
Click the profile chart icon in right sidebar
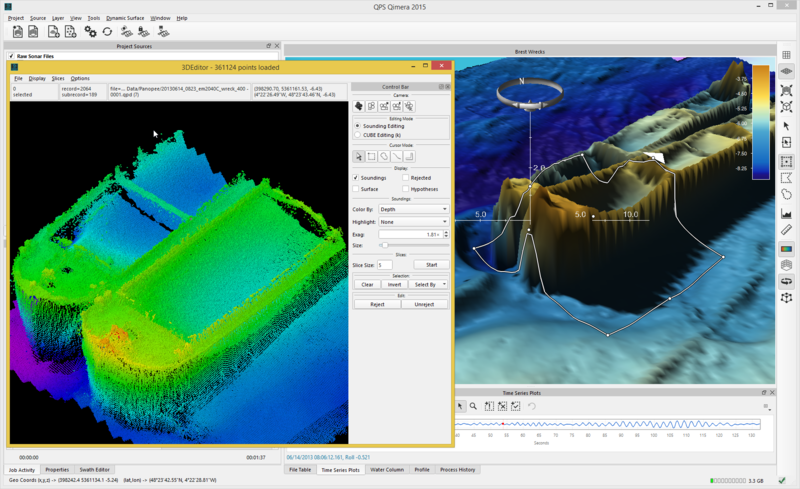(787, 212)
